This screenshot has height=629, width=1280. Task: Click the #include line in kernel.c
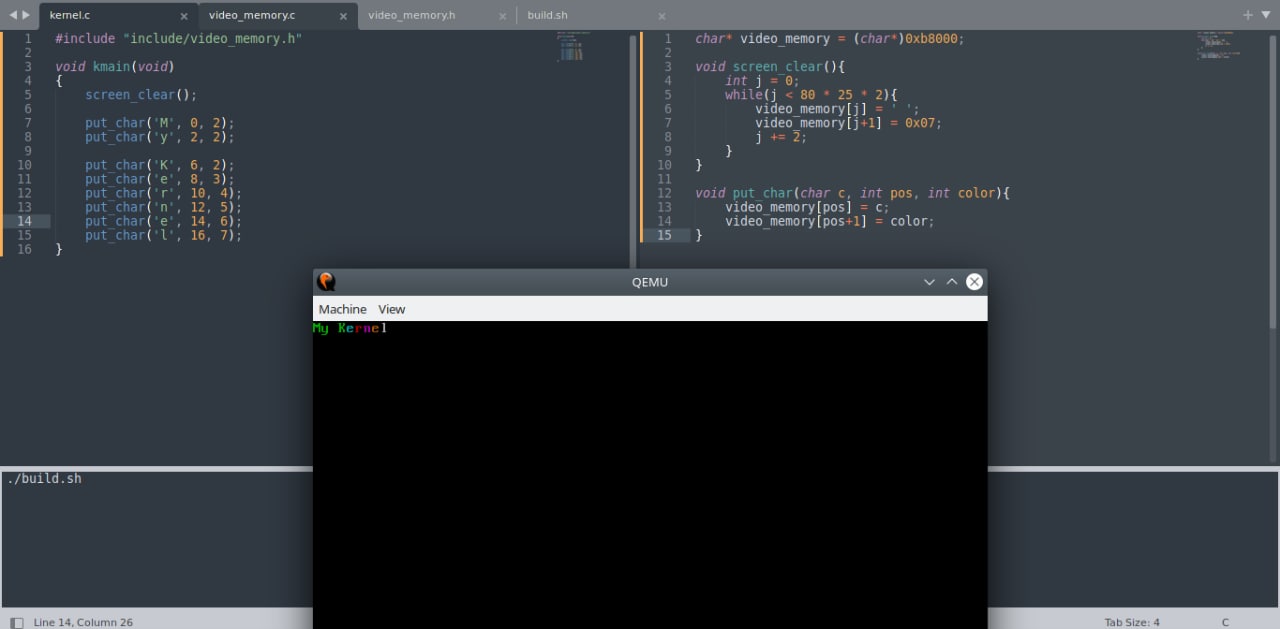coord(178,38)
